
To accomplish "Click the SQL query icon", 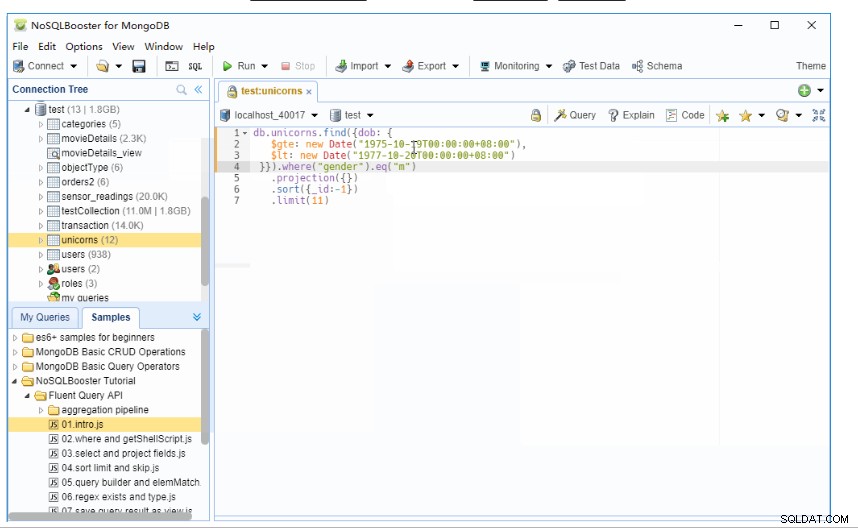I will [195, 66].
